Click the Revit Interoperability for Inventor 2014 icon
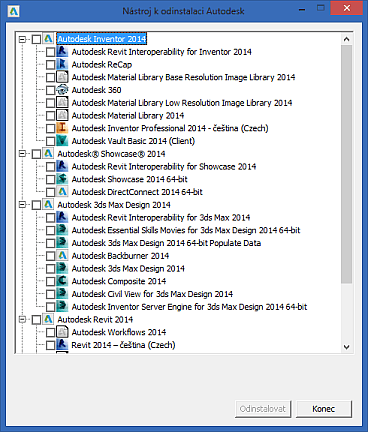Image resolution: width=368 pixels, height=432 pixels. pos(62,52)
